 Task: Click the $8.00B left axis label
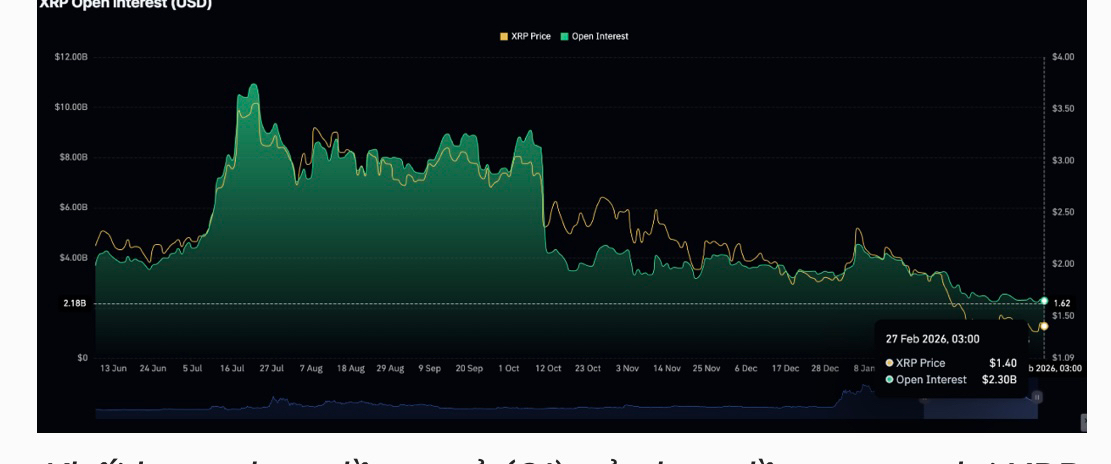(x=72, y=157)
